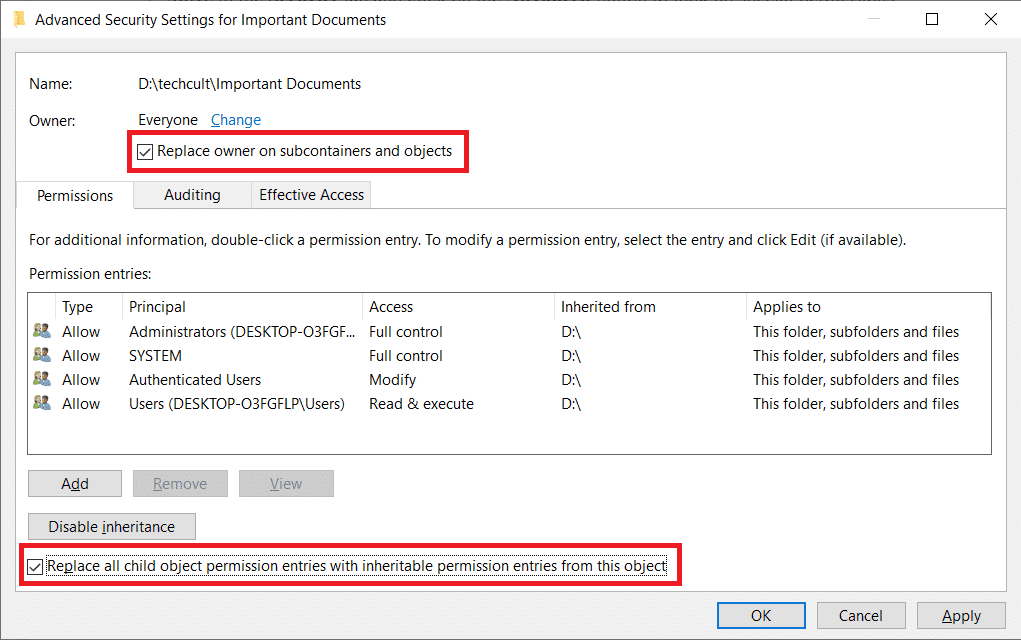Cancel the security settings dialog
Image resolution: width=1021 pixels, height=640 pixels.
(x=861, y=615)
